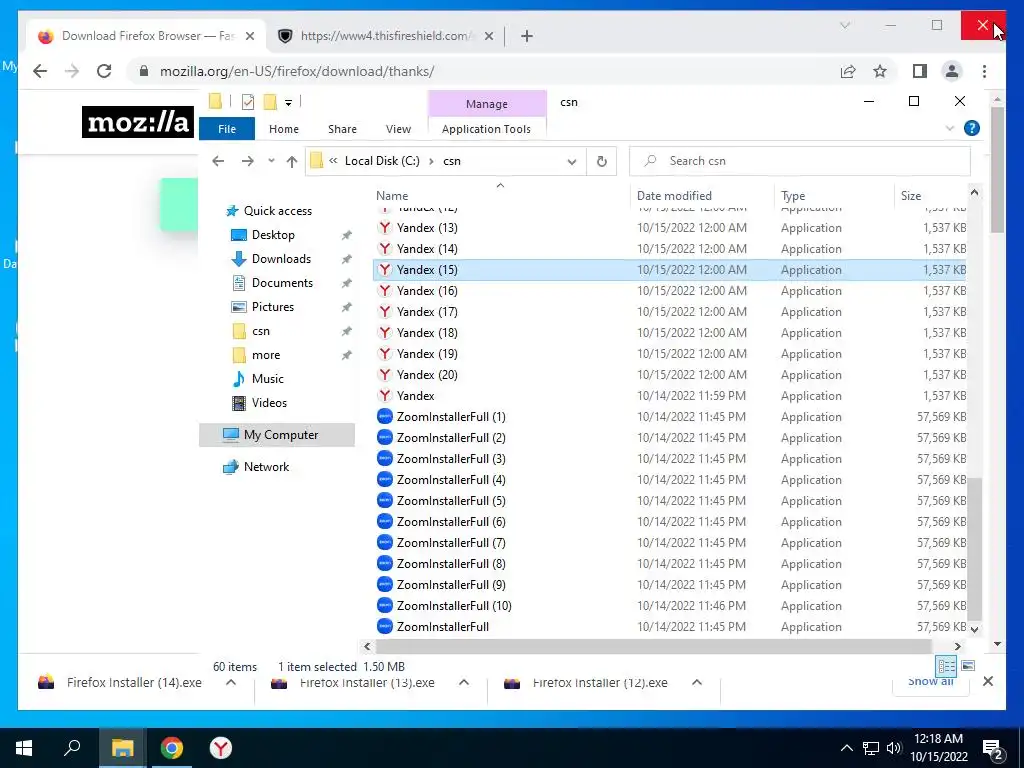Open Customize Quick Access Toolbar dropdown

[288, 103]
